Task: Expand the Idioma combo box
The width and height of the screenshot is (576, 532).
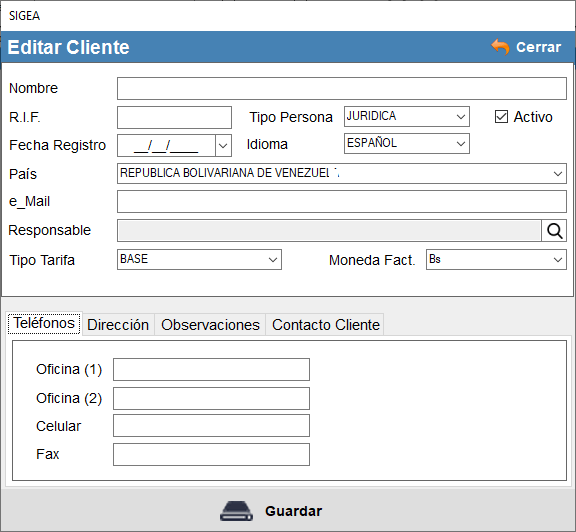Action: point(407,143)
